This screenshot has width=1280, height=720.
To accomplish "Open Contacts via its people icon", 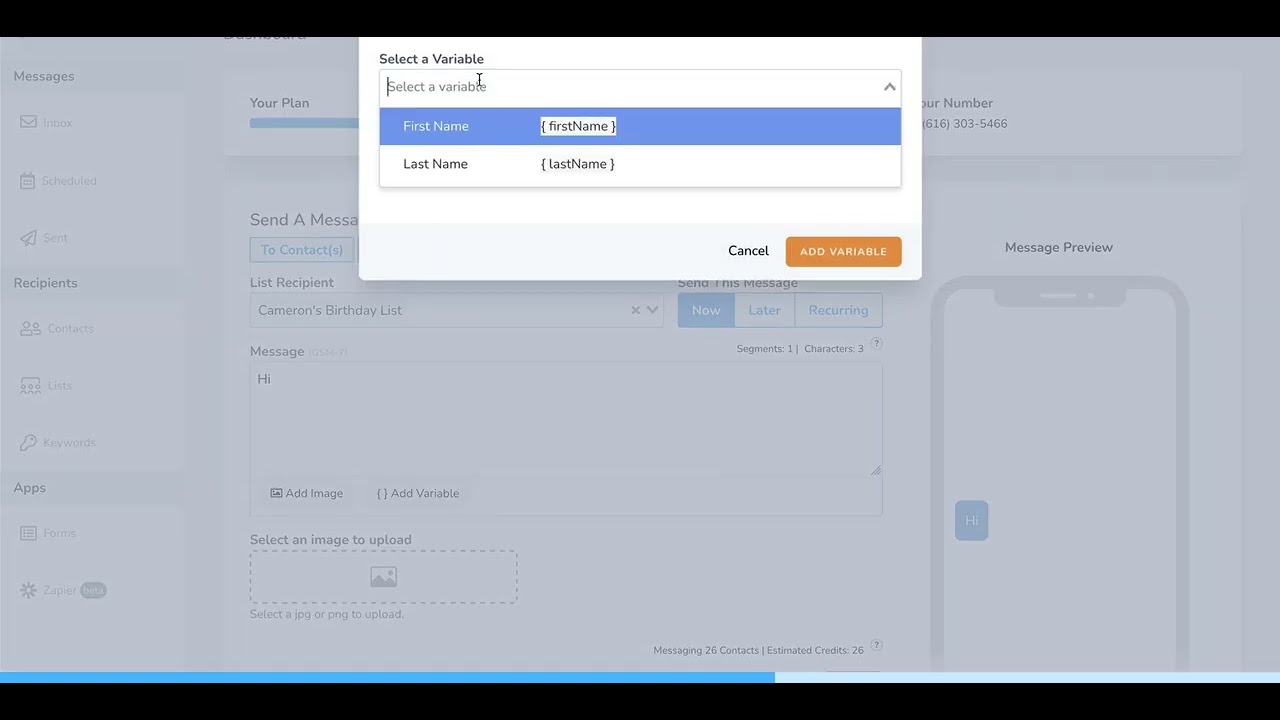I will (x=30, y=328).
